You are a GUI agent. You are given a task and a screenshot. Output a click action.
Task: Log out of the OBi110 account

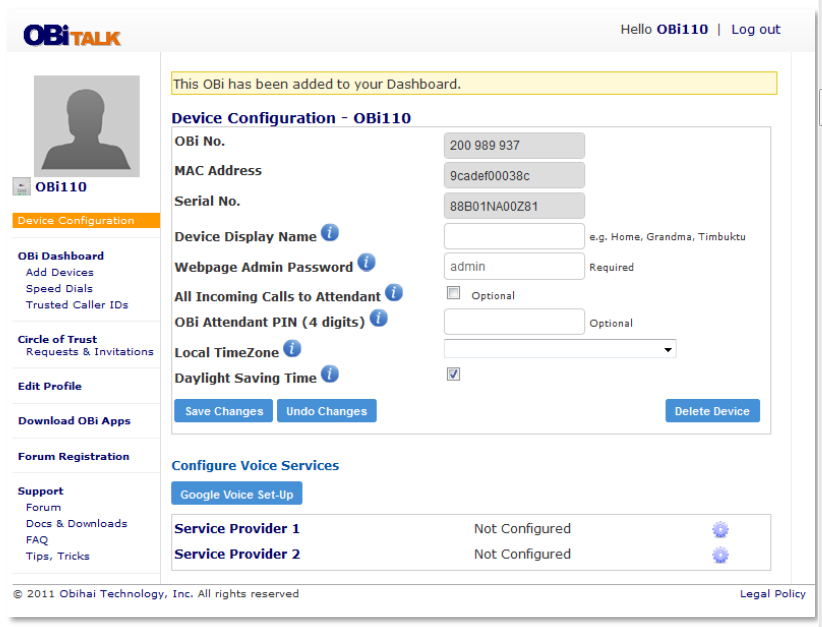coord(755,29)
